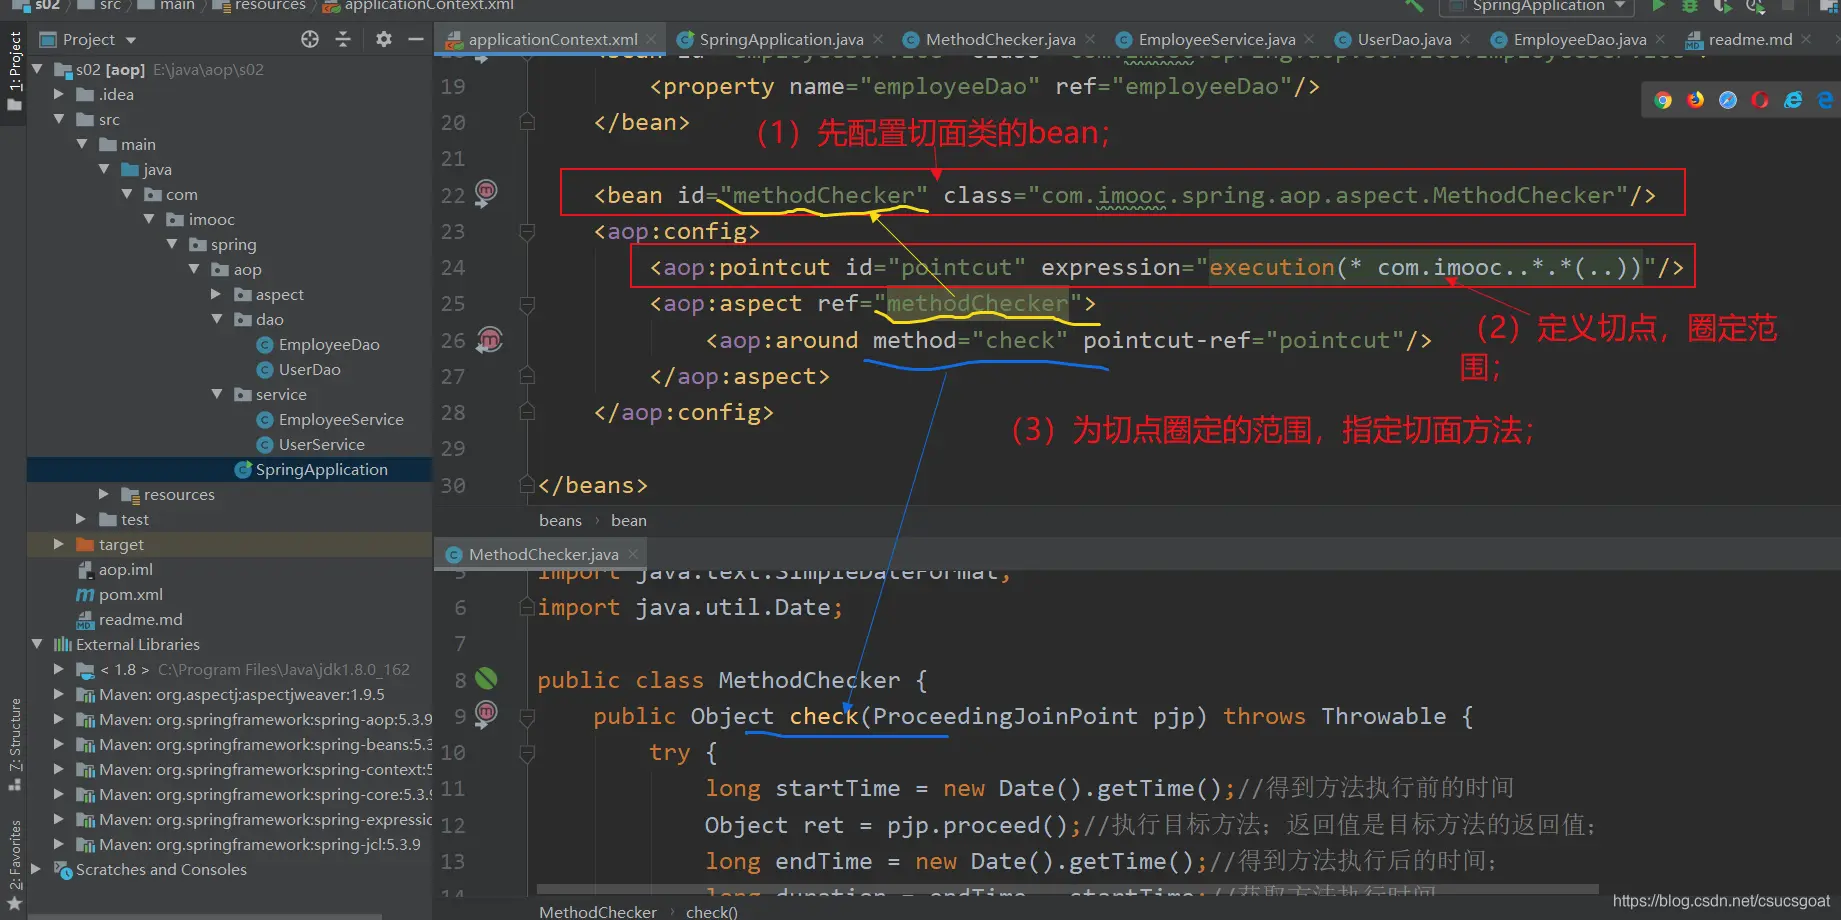This screenshot has height=920, width=1841.
Task: Collapse the service folder in project tree
Action: (217, 394)
